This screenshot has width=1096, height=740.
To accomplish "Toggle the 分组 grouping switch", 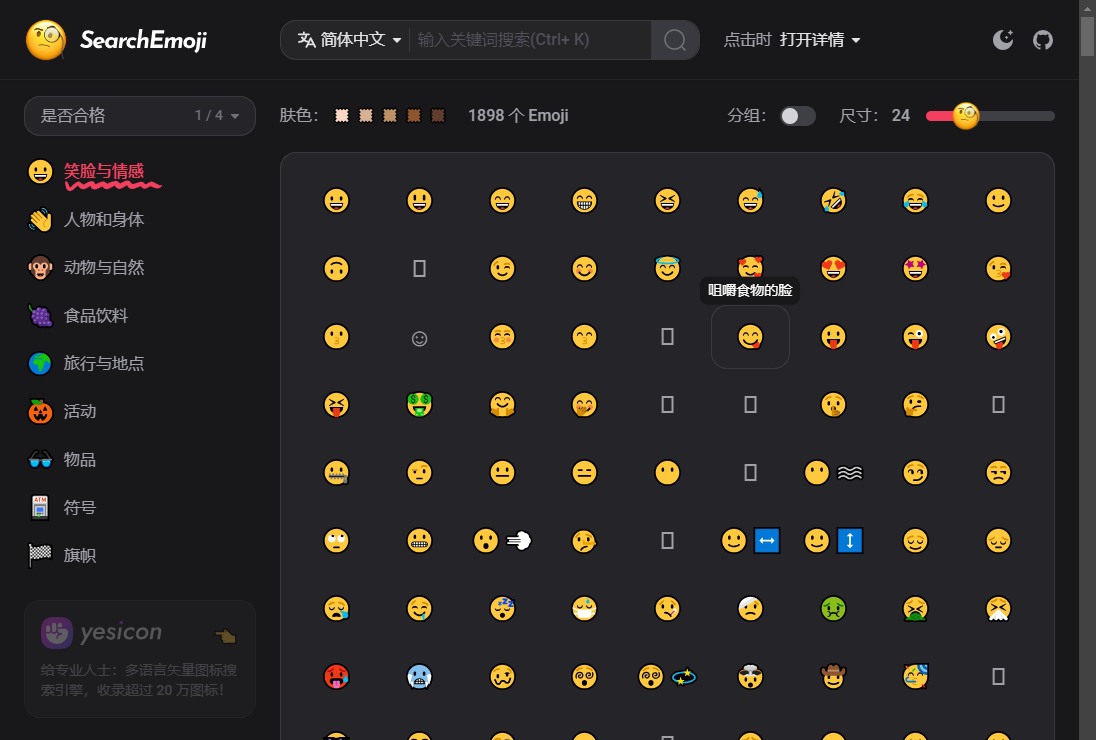I will (798, 116).
